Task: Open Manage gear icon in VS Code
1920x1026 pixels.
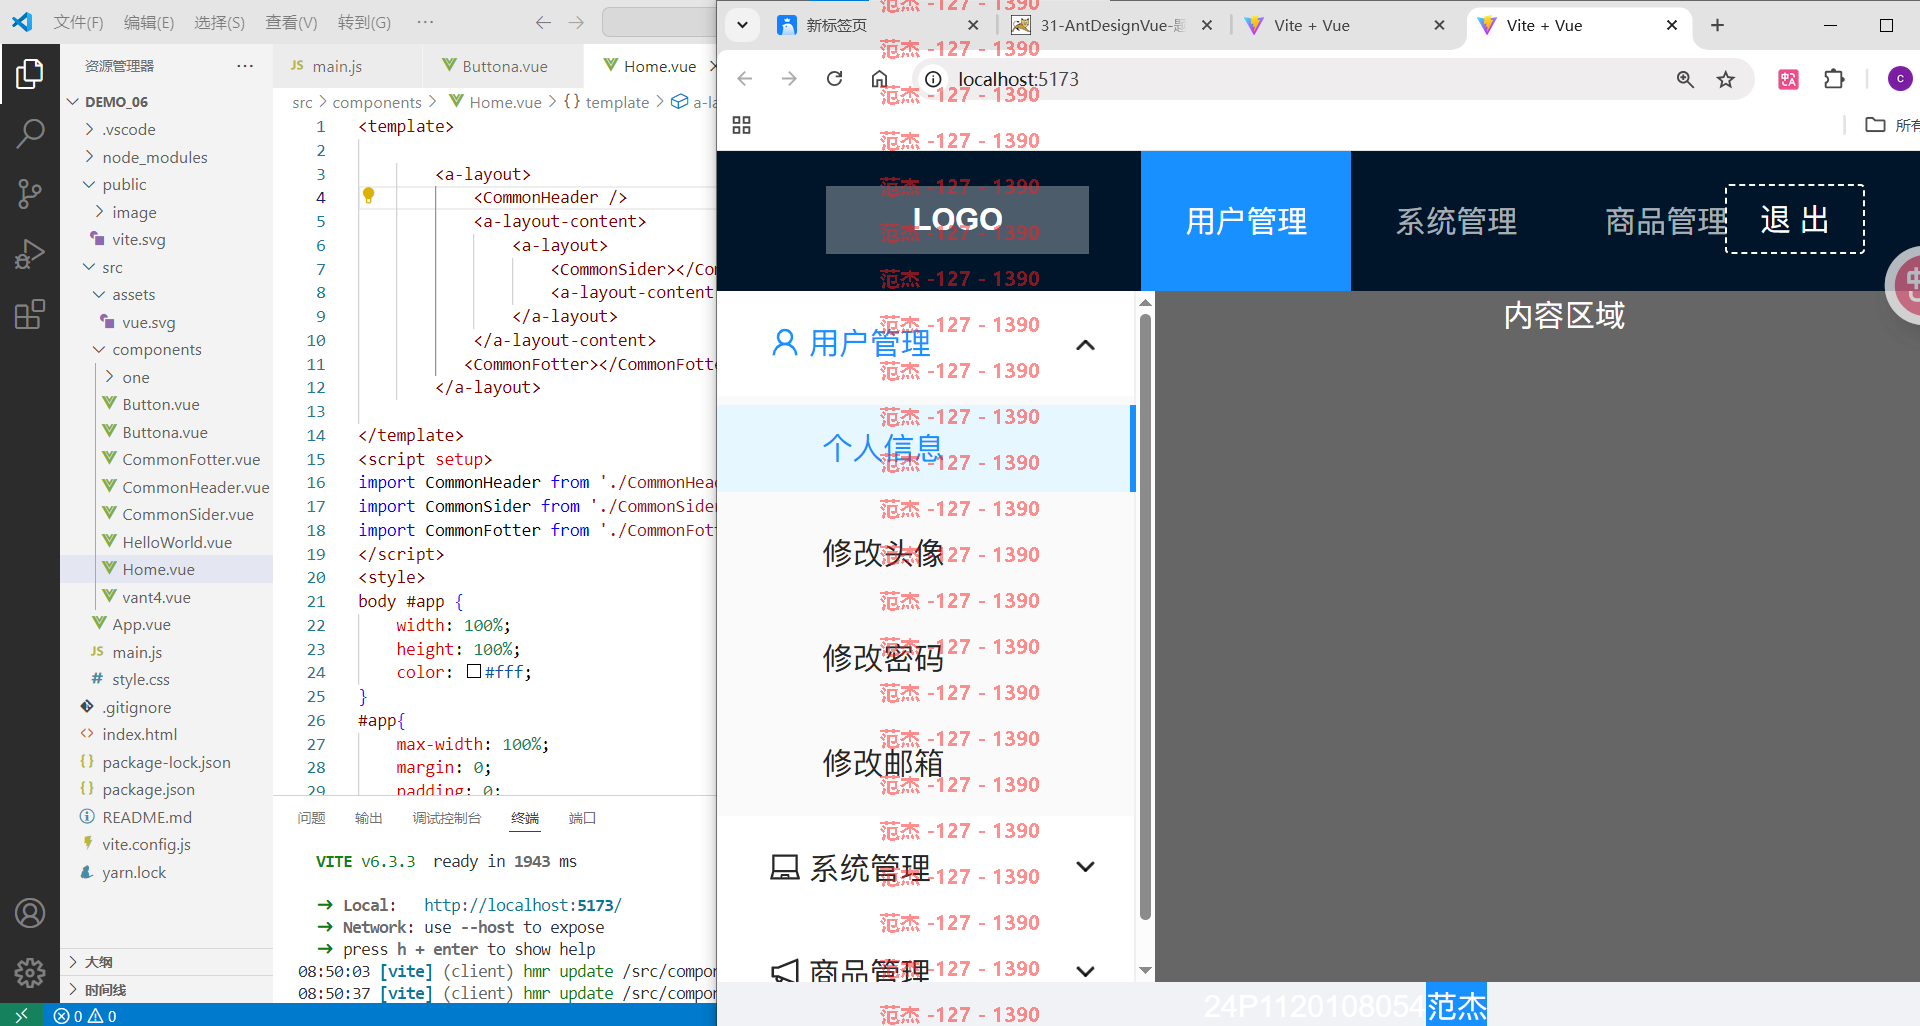Action: click(30, 972)
